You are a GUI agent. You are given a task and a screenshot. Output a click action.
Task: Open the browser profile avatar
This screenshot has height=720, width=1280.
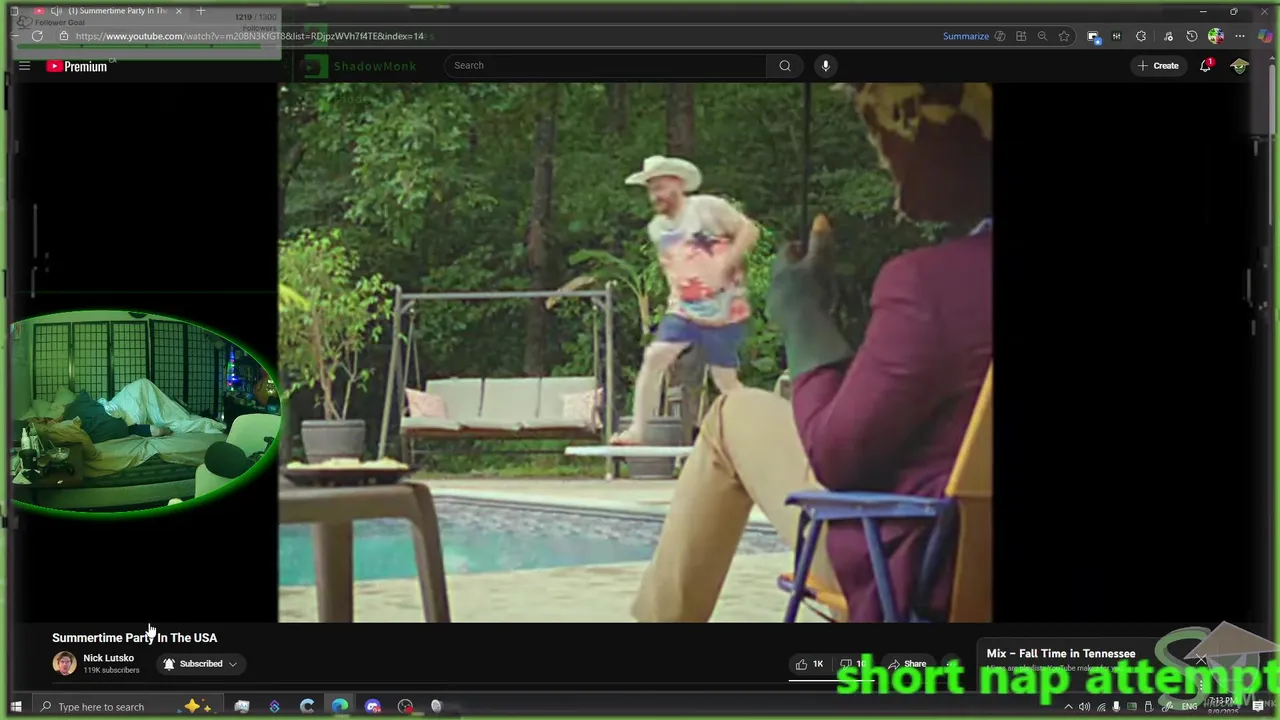[x=1216, y=36]
